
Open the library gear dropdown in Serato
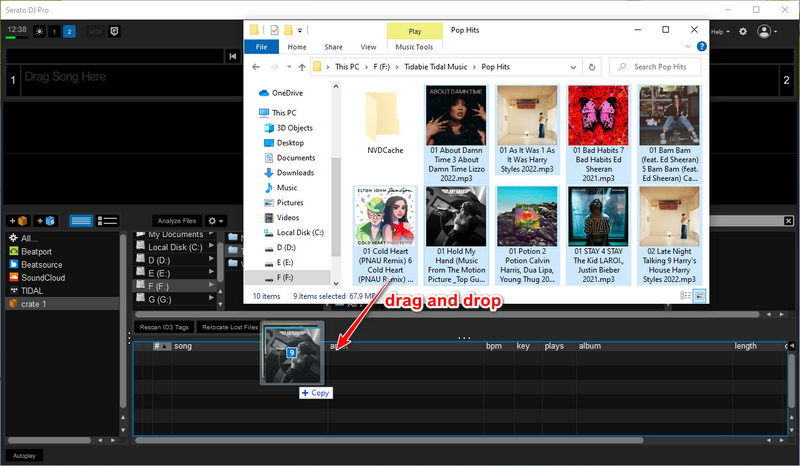point(215,221)
